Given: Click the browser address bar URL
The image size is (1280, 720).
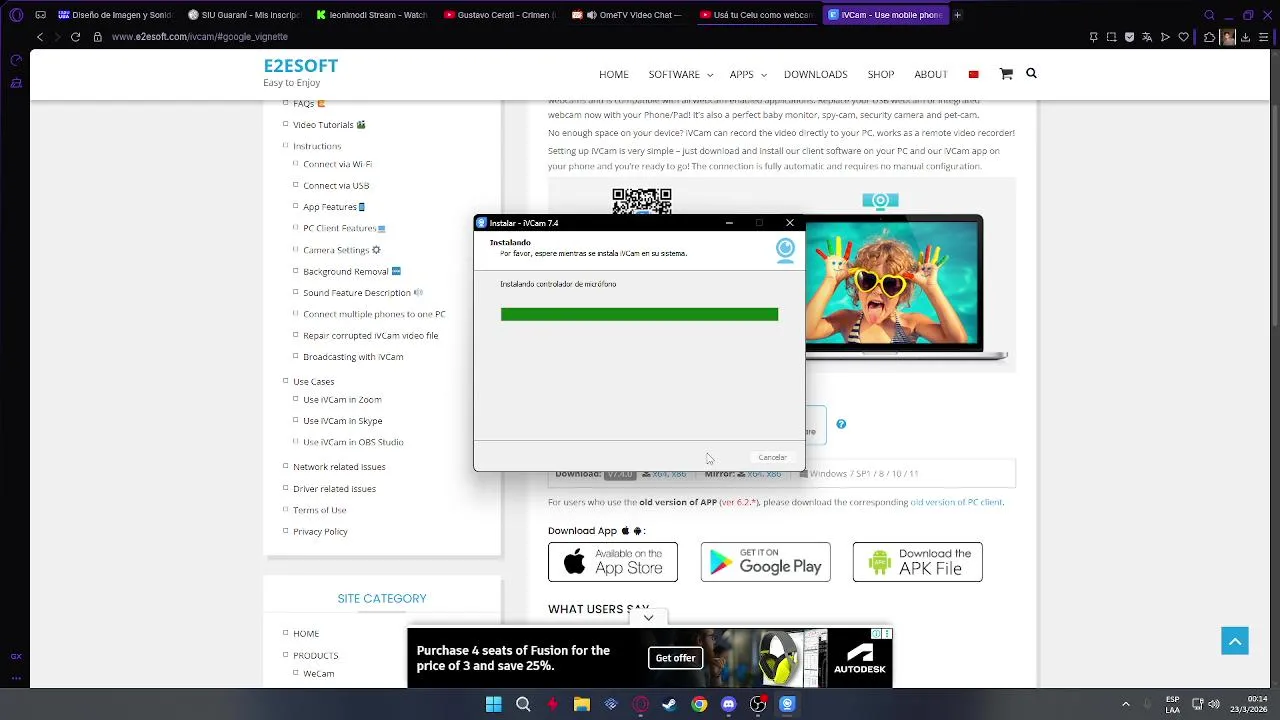Looking at the screenshot, I should tap(200, 37).
